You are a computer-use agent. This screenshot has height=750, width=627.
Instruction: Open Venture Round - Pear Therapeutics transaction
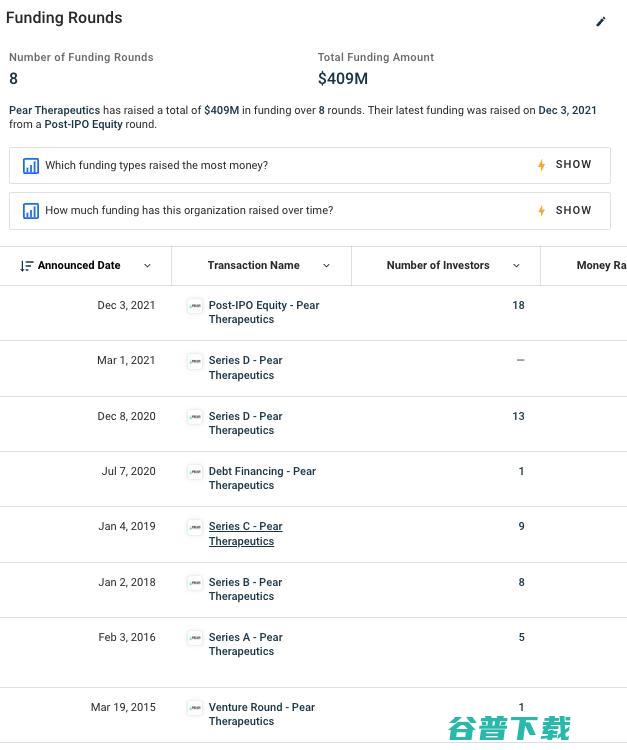262,714
